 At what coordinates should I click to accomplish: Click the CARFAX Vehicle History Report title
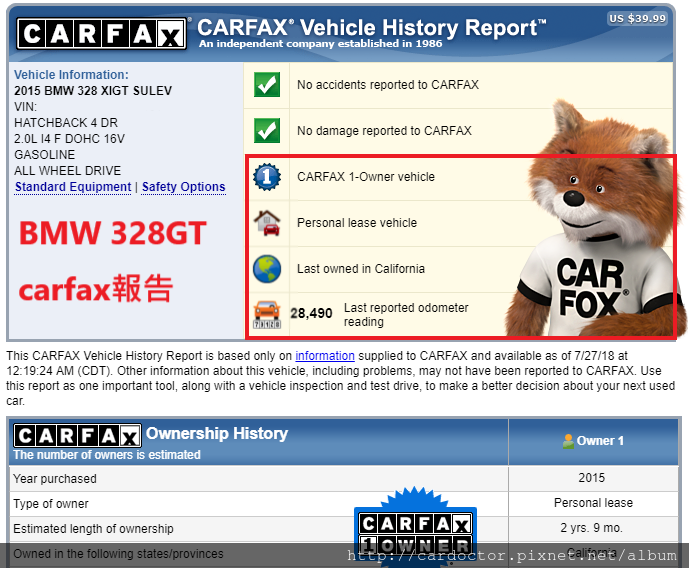372,27
